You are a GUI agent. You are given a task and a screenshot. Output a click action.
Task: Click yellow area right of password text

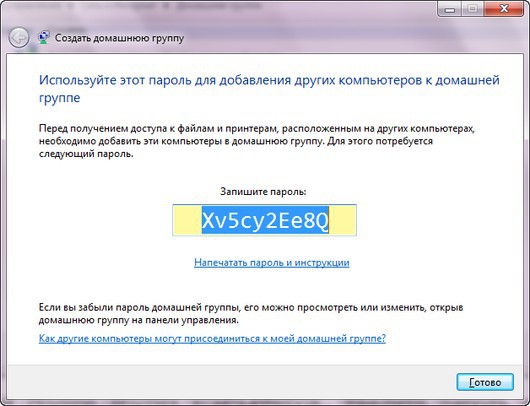coord(342,220)
